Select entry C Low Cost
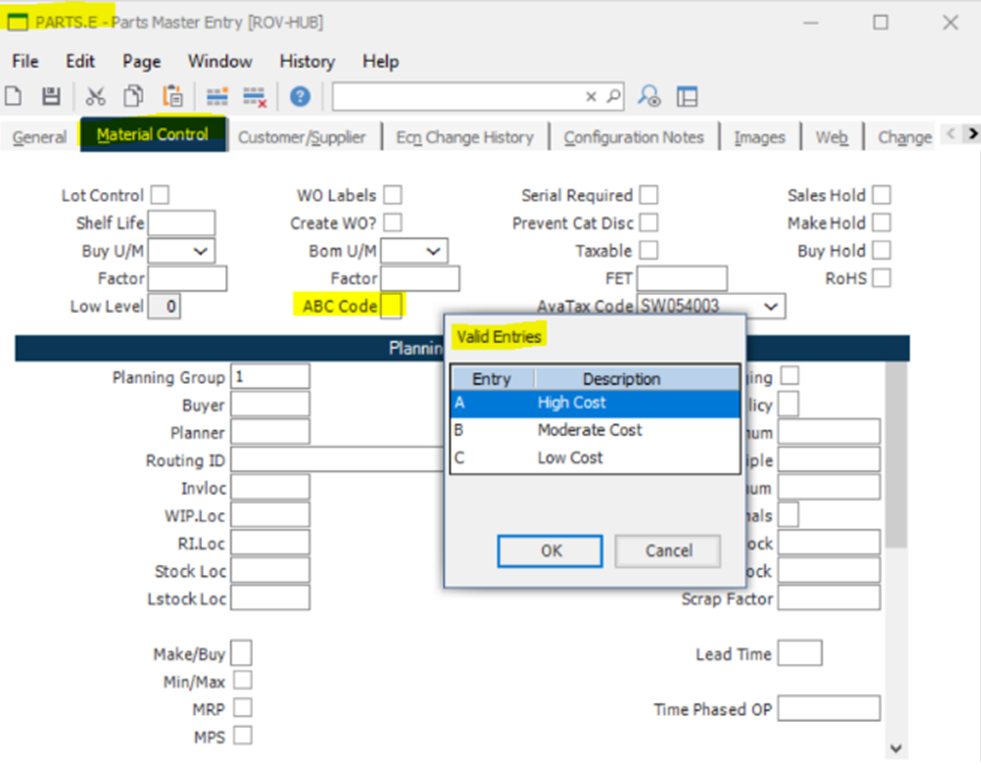This screenshot has width=981, height=771. click(x=595, y=458)
